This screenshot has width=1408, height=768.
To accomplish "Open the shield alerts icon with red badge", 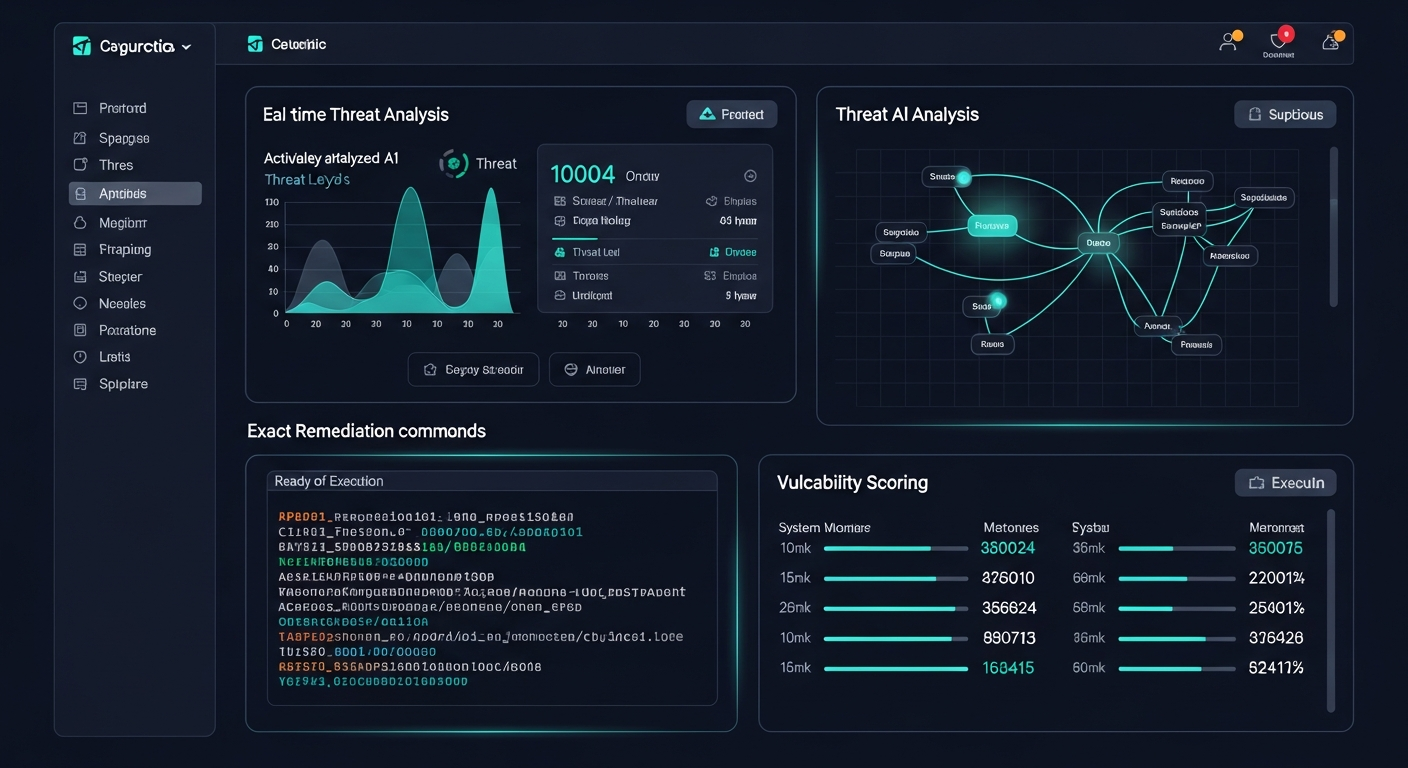I will [1279, 39].
